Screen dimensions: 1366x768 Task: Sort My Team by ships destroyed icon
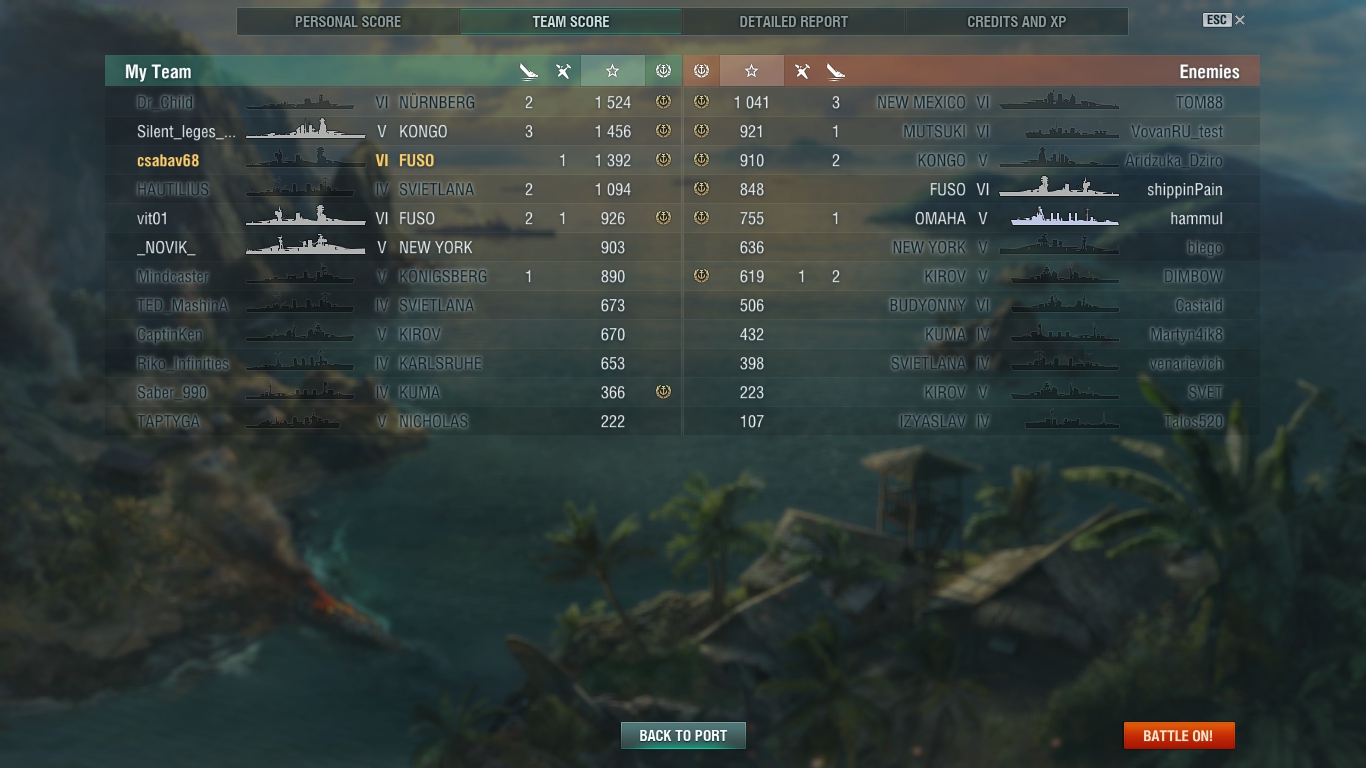529,71
